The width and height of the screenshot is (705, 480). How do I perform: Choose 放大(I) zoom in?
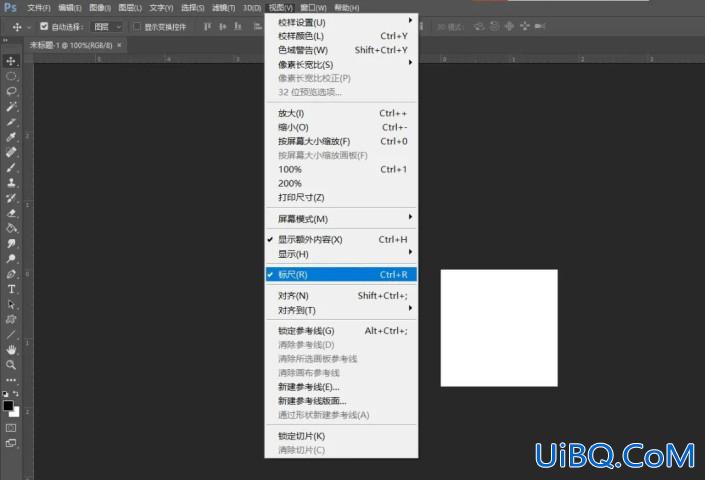[341, 113]
